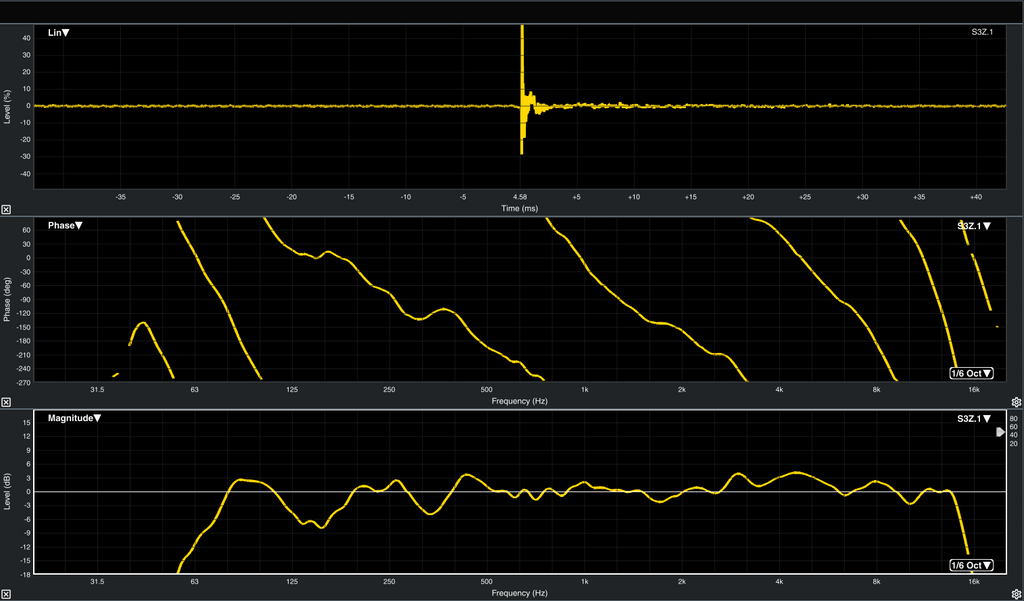Open the Lin scale dropdown
The height and width of the screenshot is (601, 1024).
[x=58, y=33]
